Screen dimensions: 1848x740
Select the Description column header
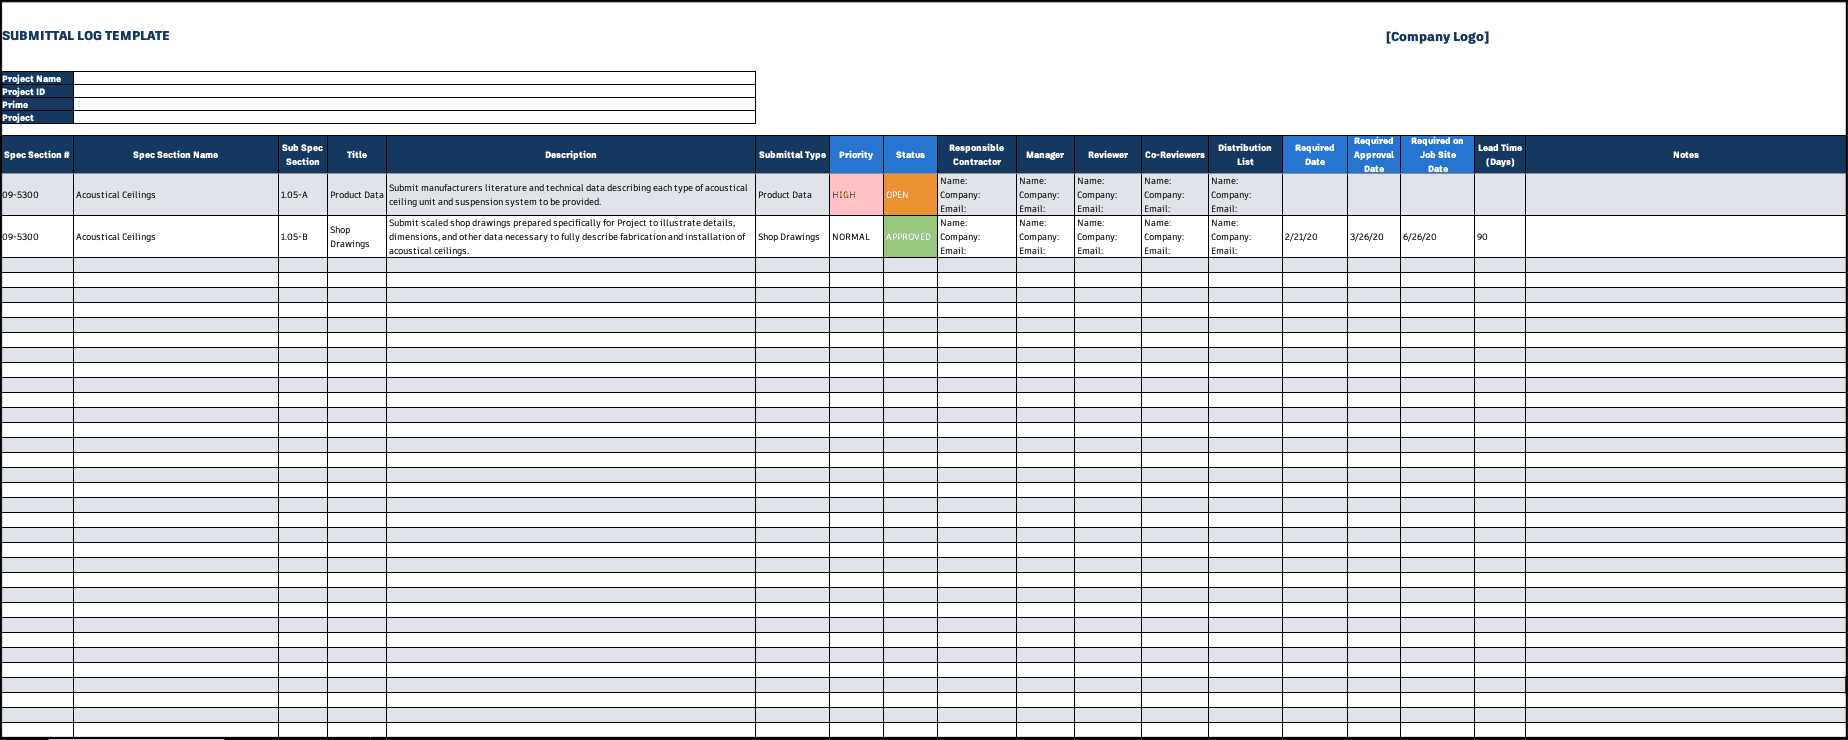tap(571, 155)
